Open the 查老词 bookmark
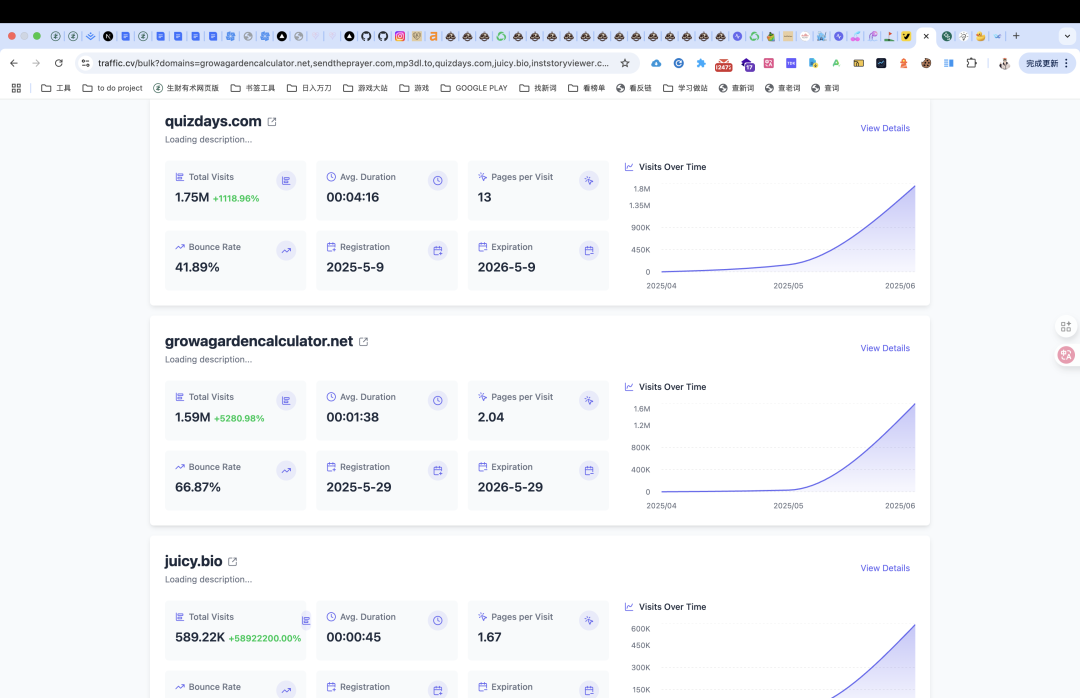Image resolution: width=1080 pixels, height=698 pixels. pyautogui.click(x=782, y=88)
